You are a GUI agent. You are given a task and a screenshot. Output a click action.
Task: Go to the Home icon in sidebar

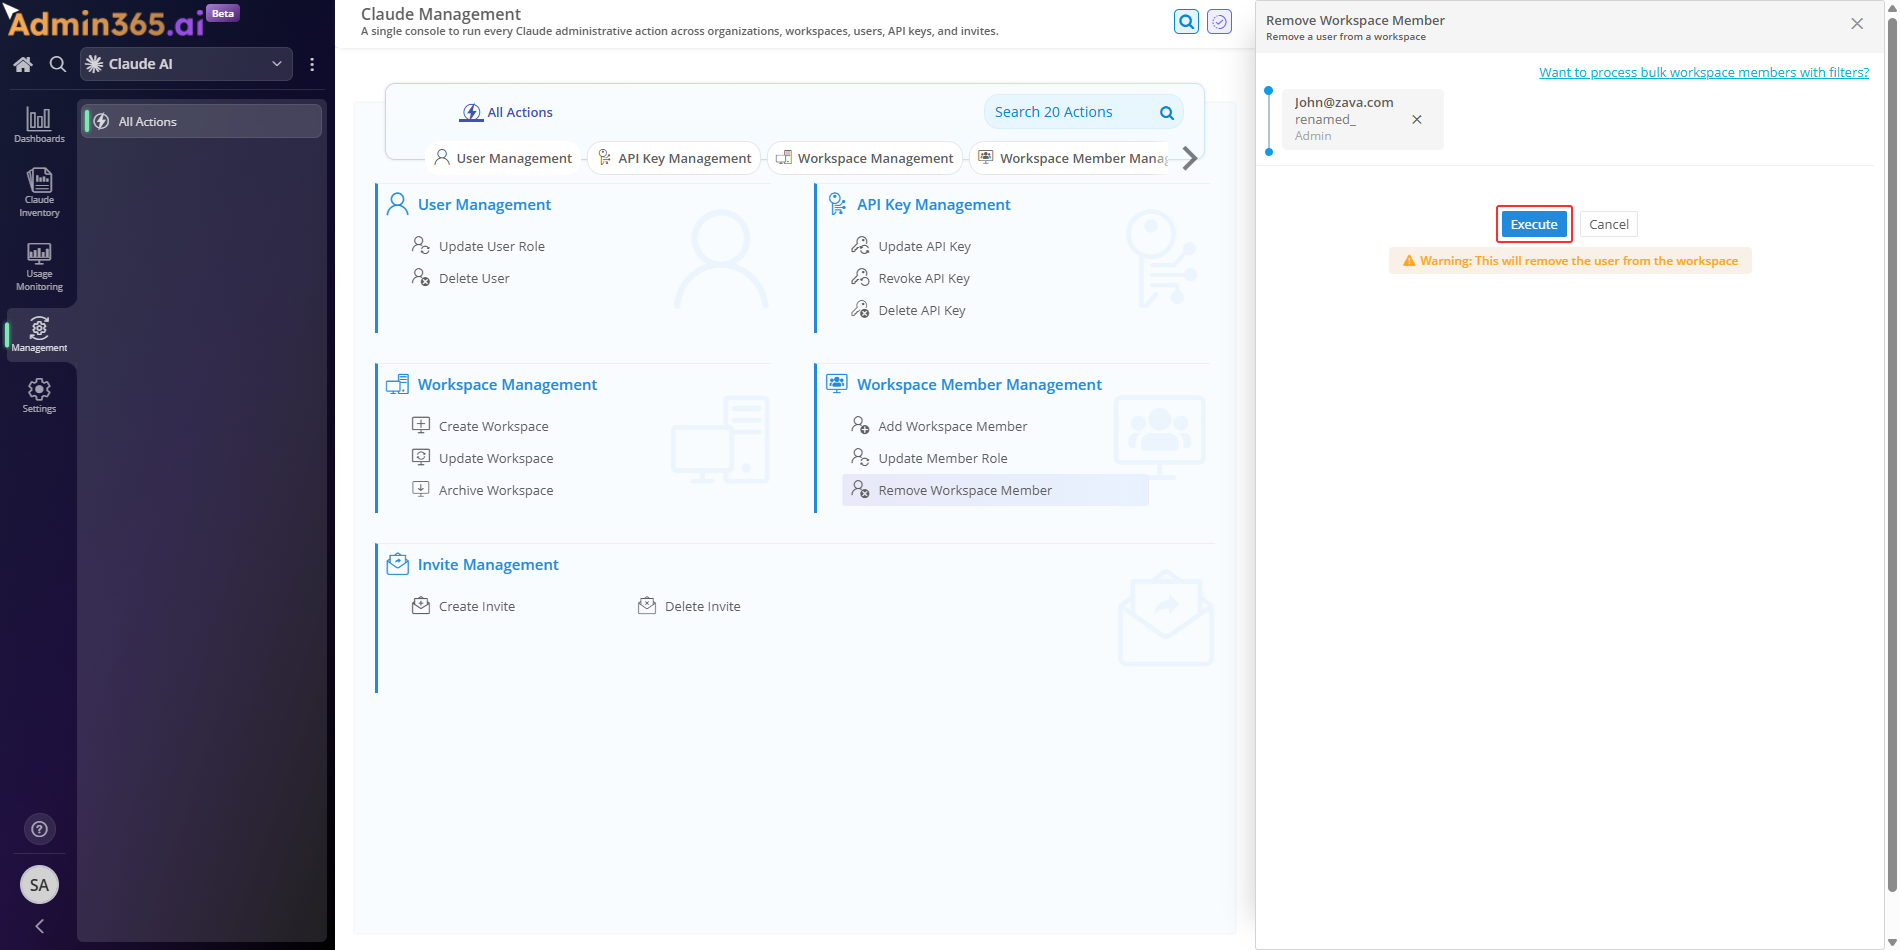(23, 64)
